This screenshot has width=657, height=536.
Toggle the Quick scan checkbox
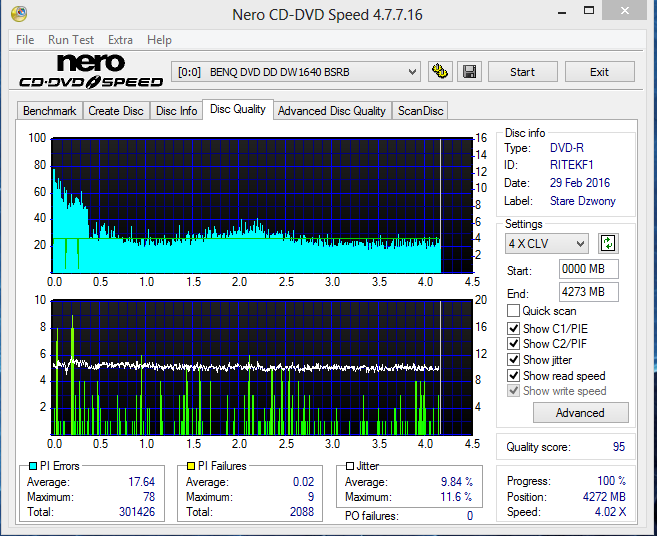point(513,311)
